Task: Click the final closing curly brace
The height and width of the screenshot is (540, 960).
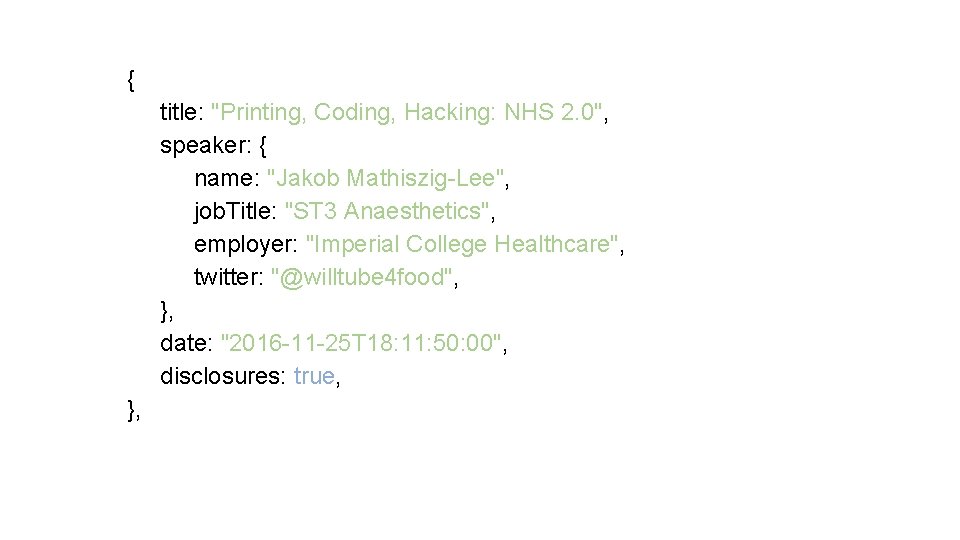Action: tap(133, 409)
